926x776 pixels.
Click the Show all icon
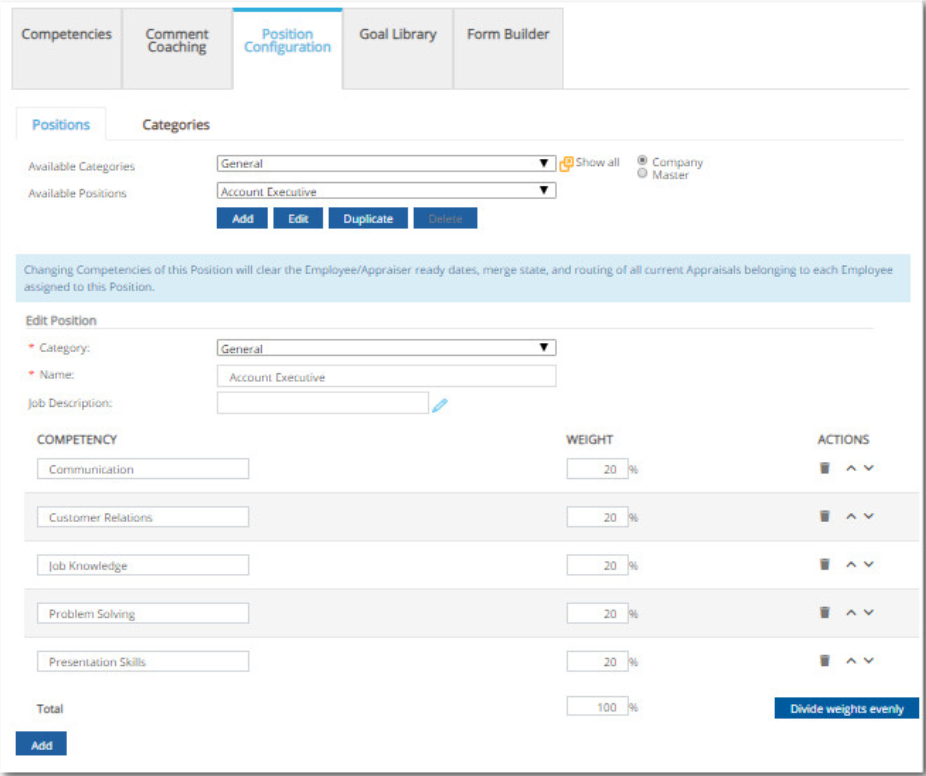(x=566, y=164)
